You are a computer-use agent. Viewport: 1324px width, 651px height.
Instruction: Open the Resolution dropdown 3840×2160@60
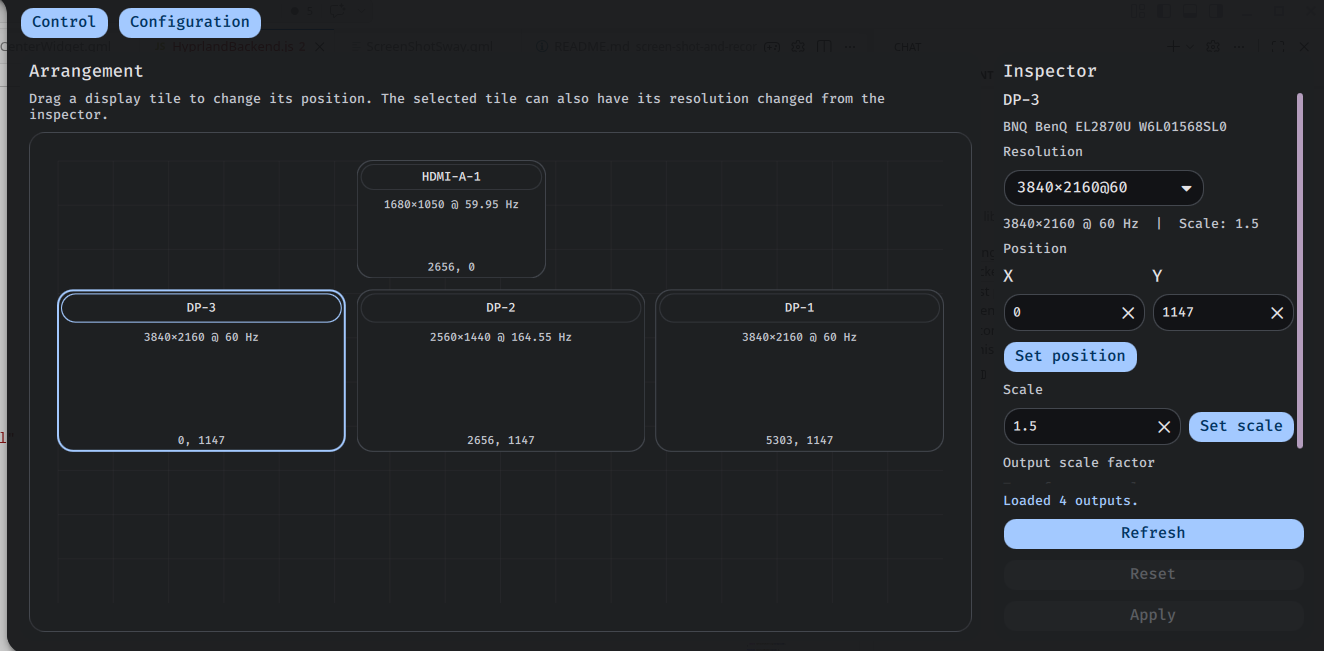pos(1103,188)
